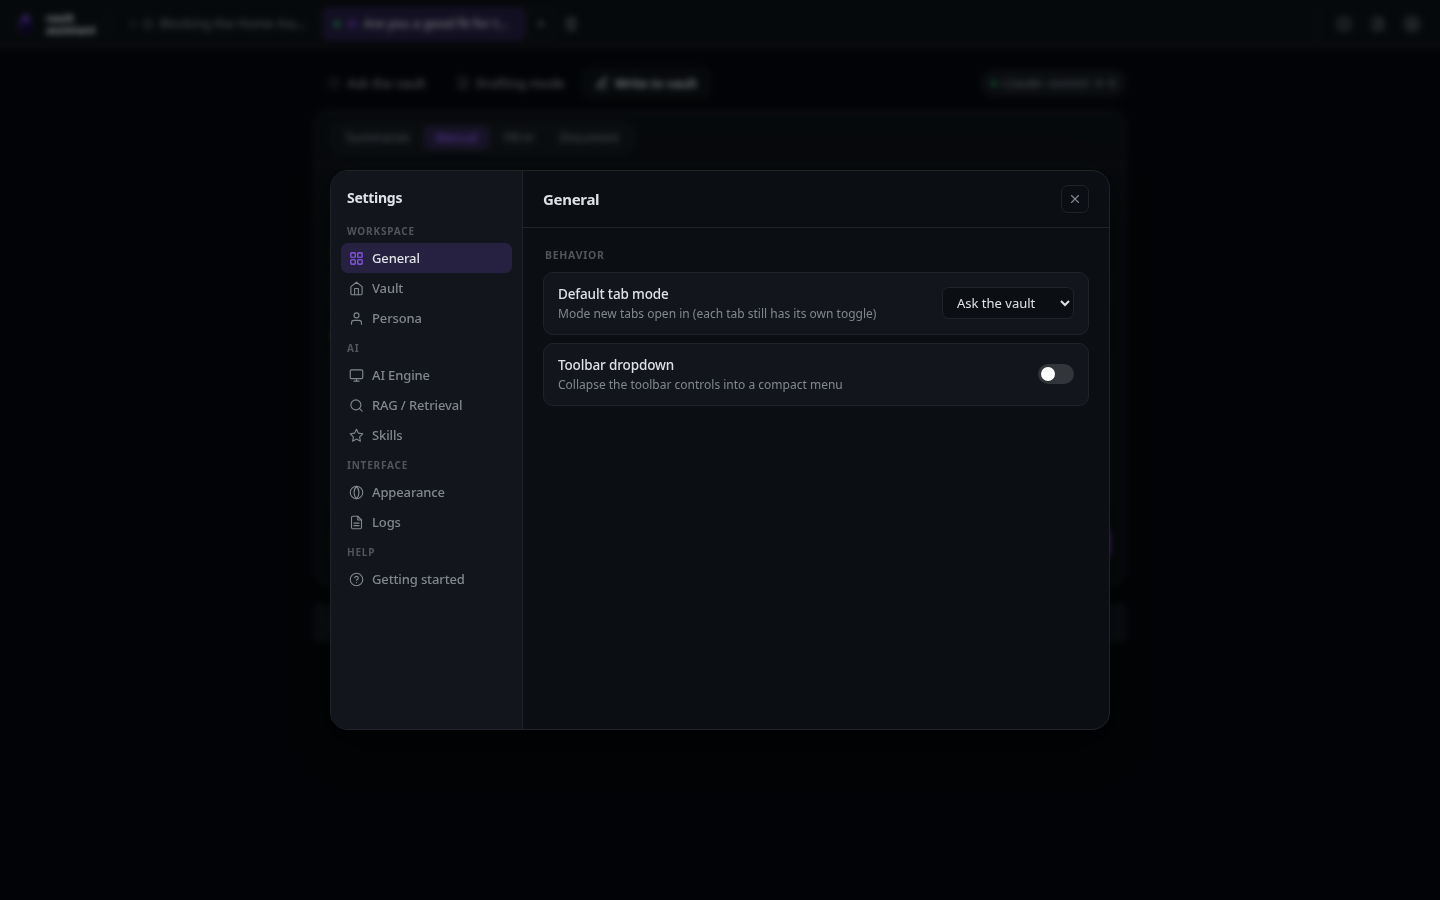Click the Ask the vault button behind dialog

[x=378, y=83]
